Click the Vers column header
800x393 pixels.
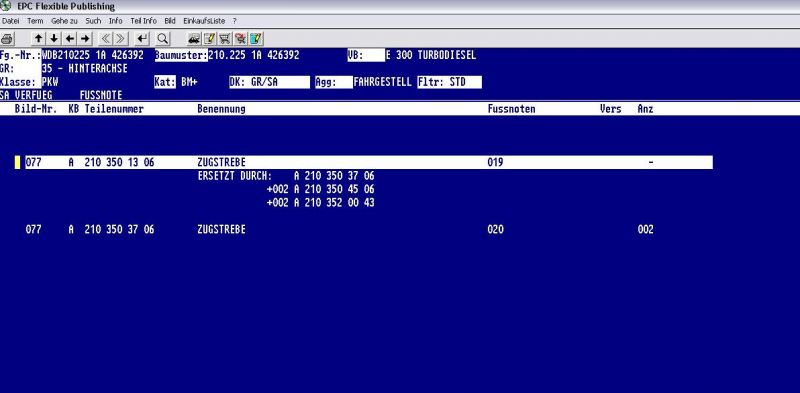point(610,109)
